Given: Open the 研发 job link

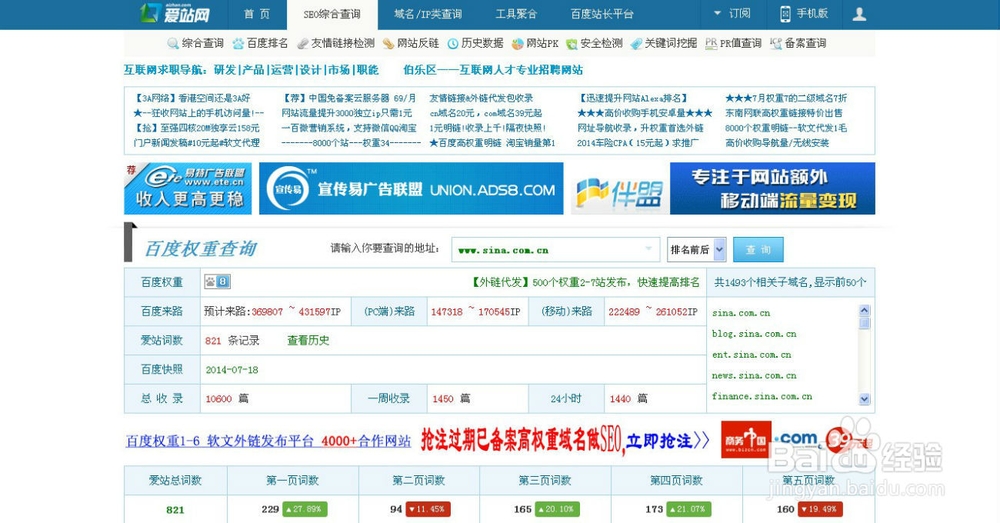Looking at the screenshot, I should pyautogui.click(x=225, y=70).
